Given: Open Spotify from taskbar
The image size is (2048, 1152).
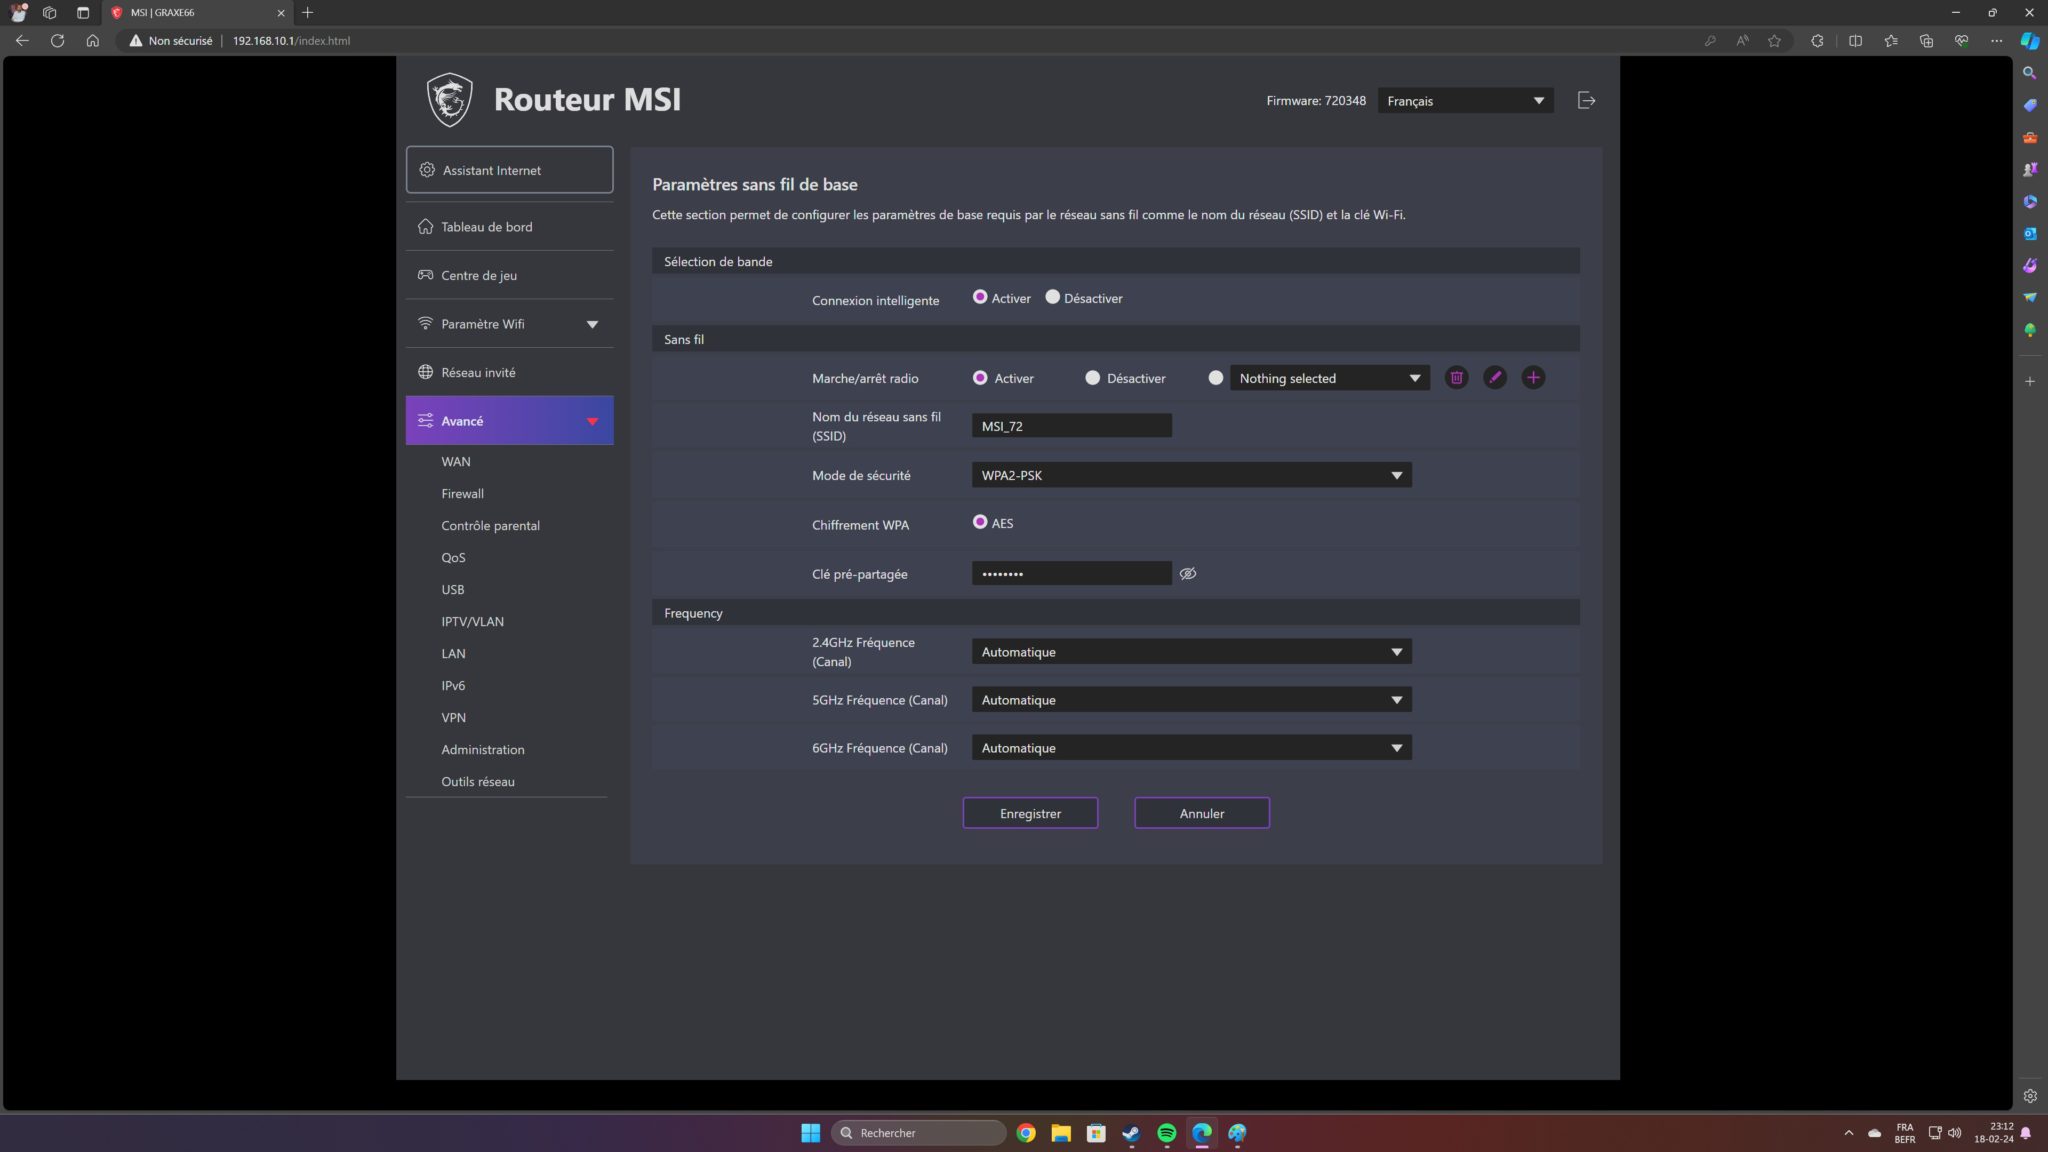Looking at the screenshot, I should [x=1166, y=1133].
